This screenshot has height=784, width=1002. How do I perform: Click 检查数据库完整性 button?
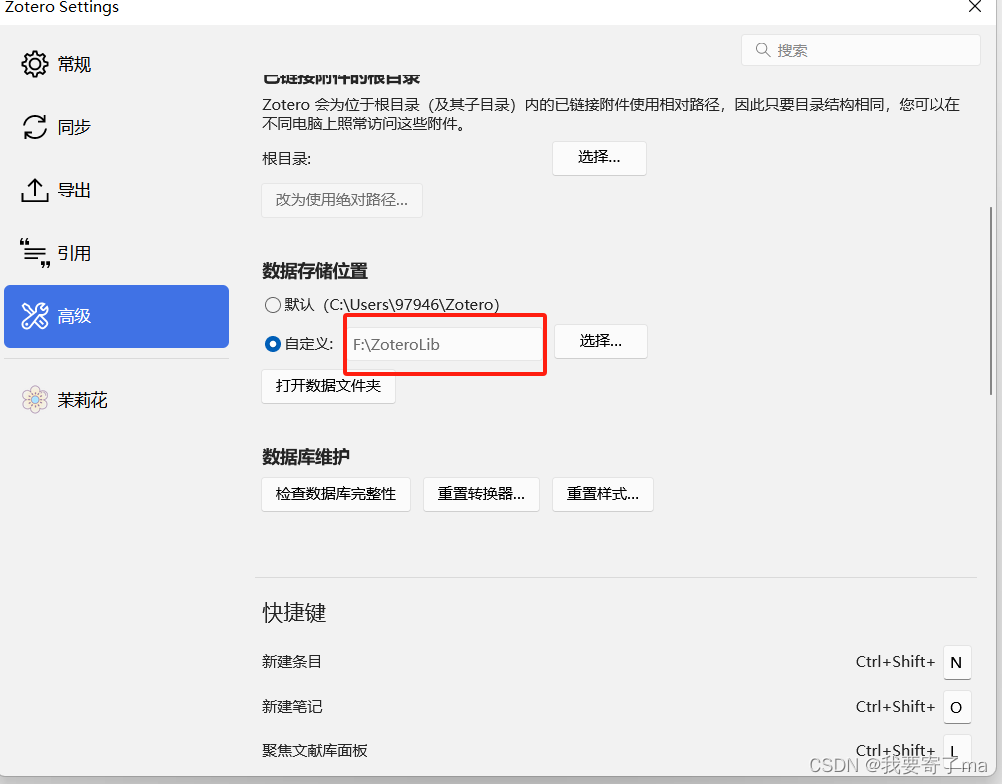336,494
